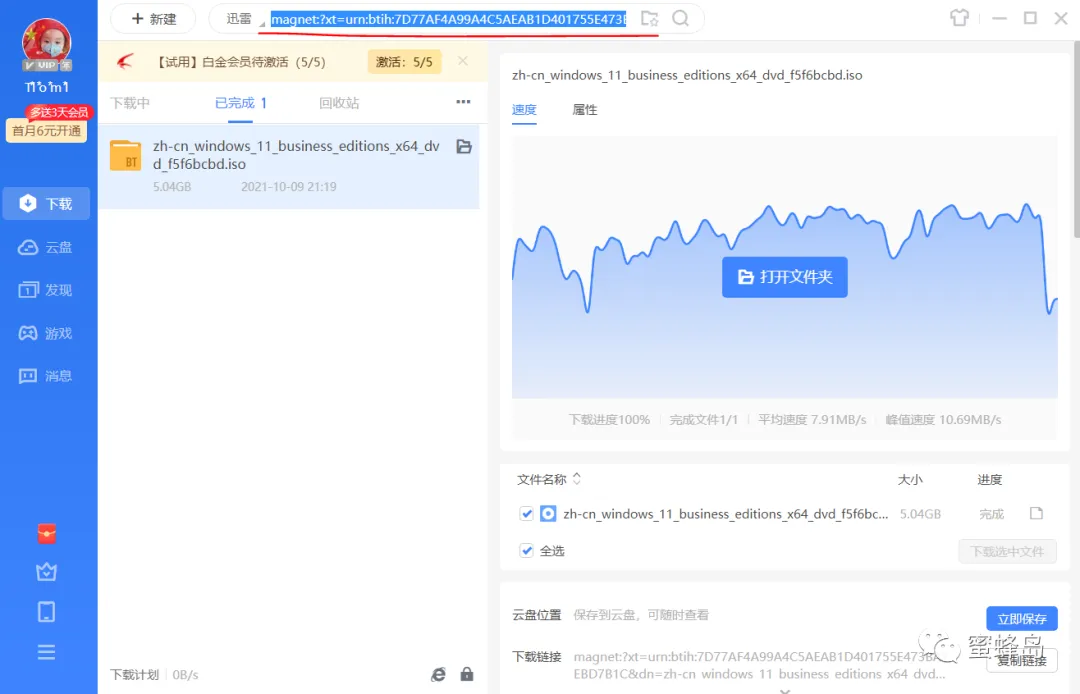Viewport: 1080px width, 694px height.
Task: Switch to the 速度 speed tab
Action: pyautogui.click(x=524, y=109)
